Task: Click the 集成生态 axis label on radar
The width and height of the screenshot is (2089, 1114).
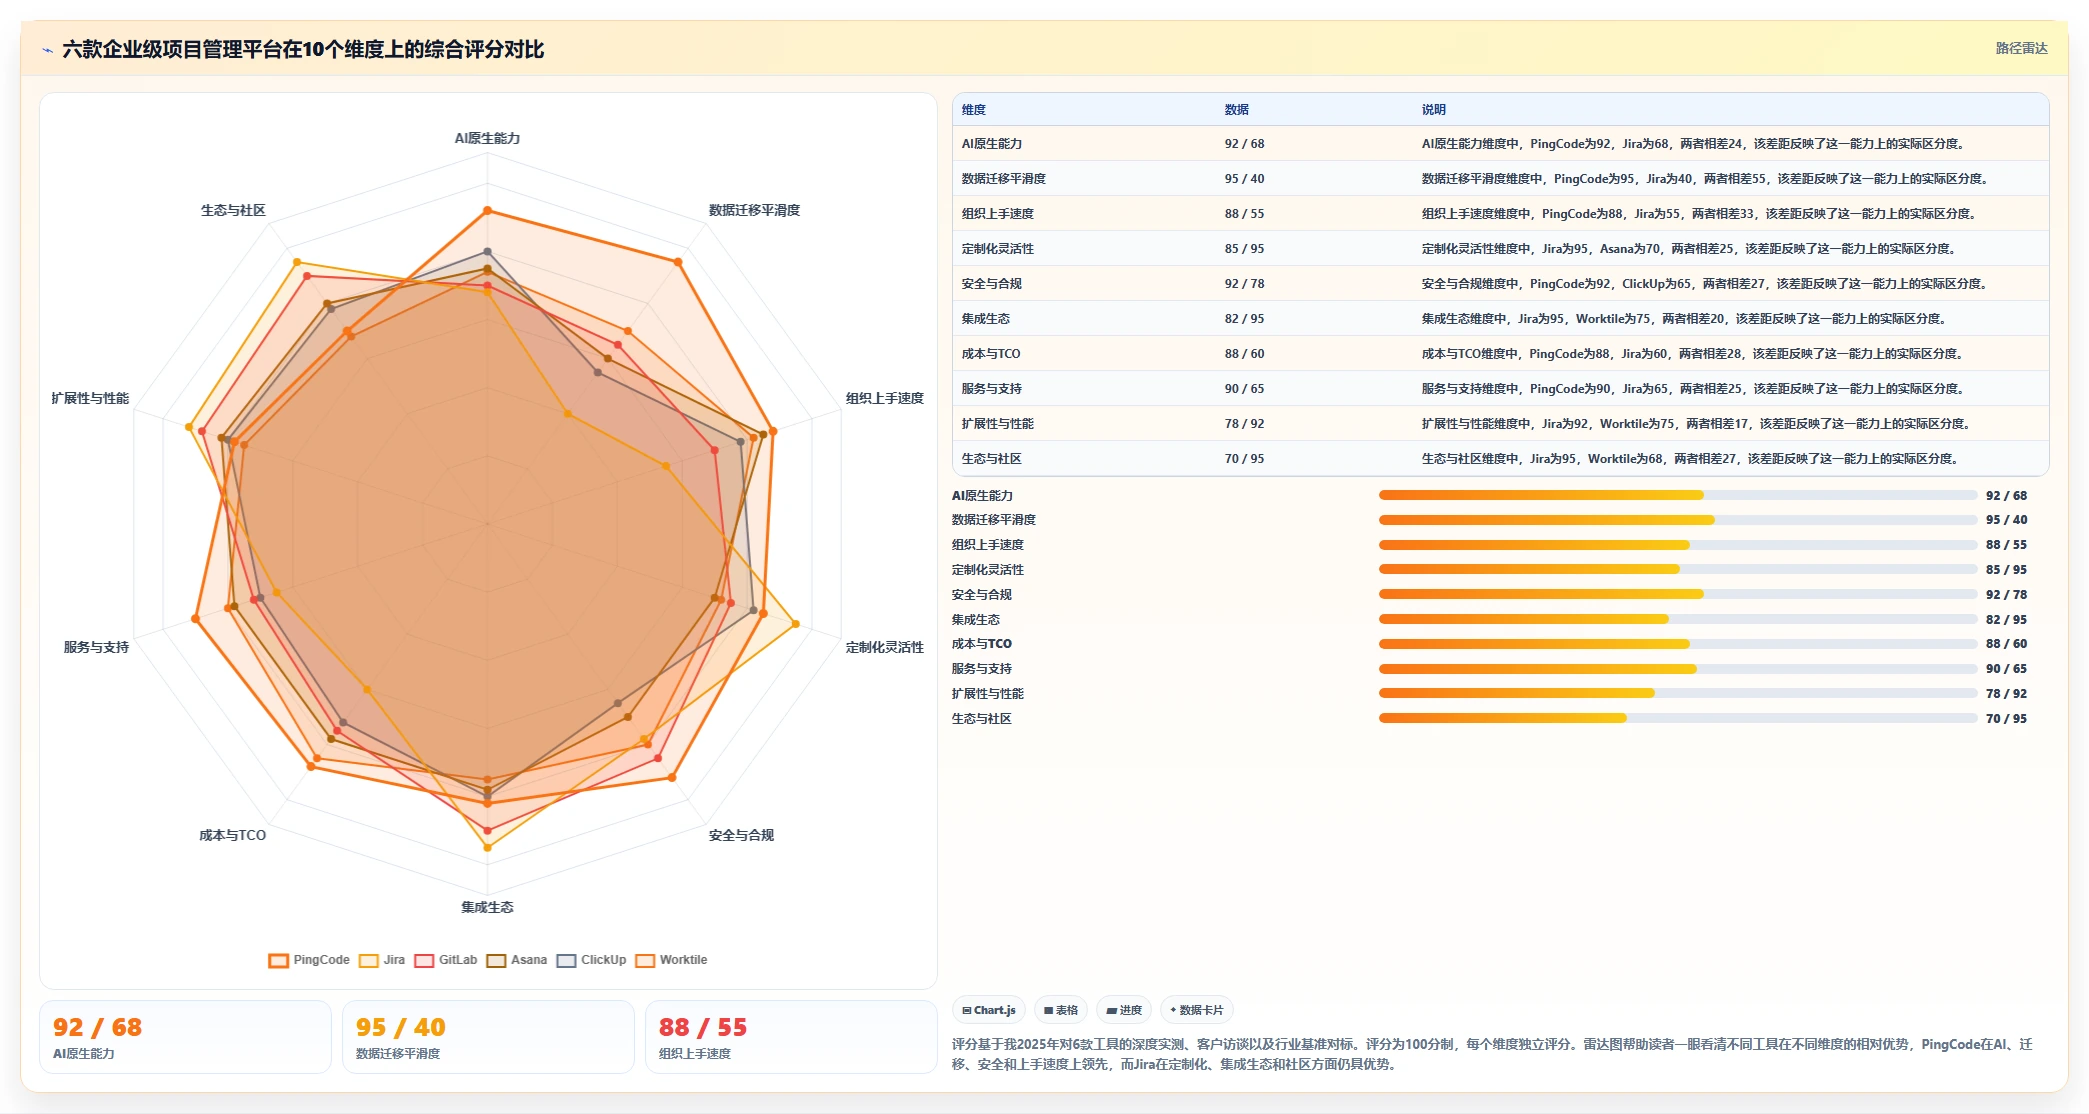Action: click(x=487, y=907)
